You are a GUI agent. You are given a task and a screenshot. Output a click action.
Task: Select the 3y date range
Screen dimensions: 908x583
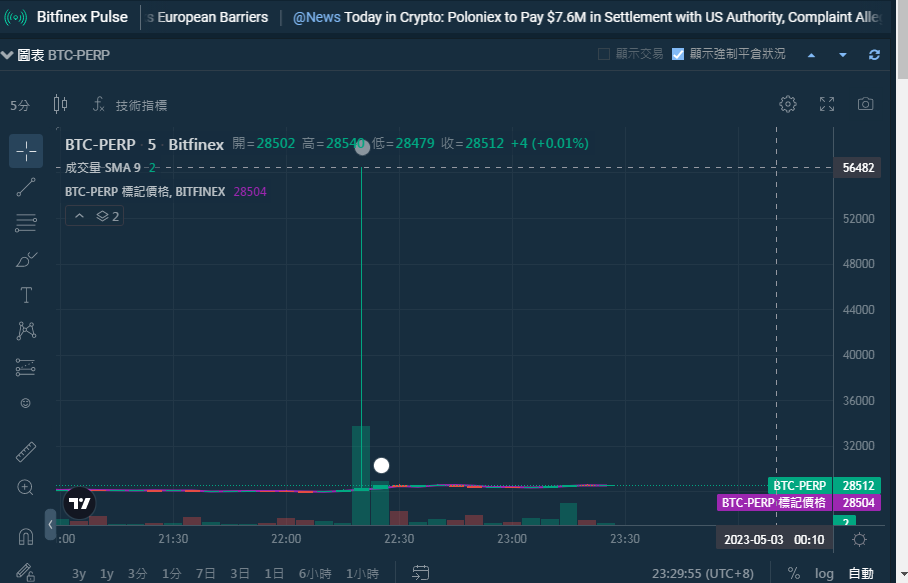click(79, 573)
